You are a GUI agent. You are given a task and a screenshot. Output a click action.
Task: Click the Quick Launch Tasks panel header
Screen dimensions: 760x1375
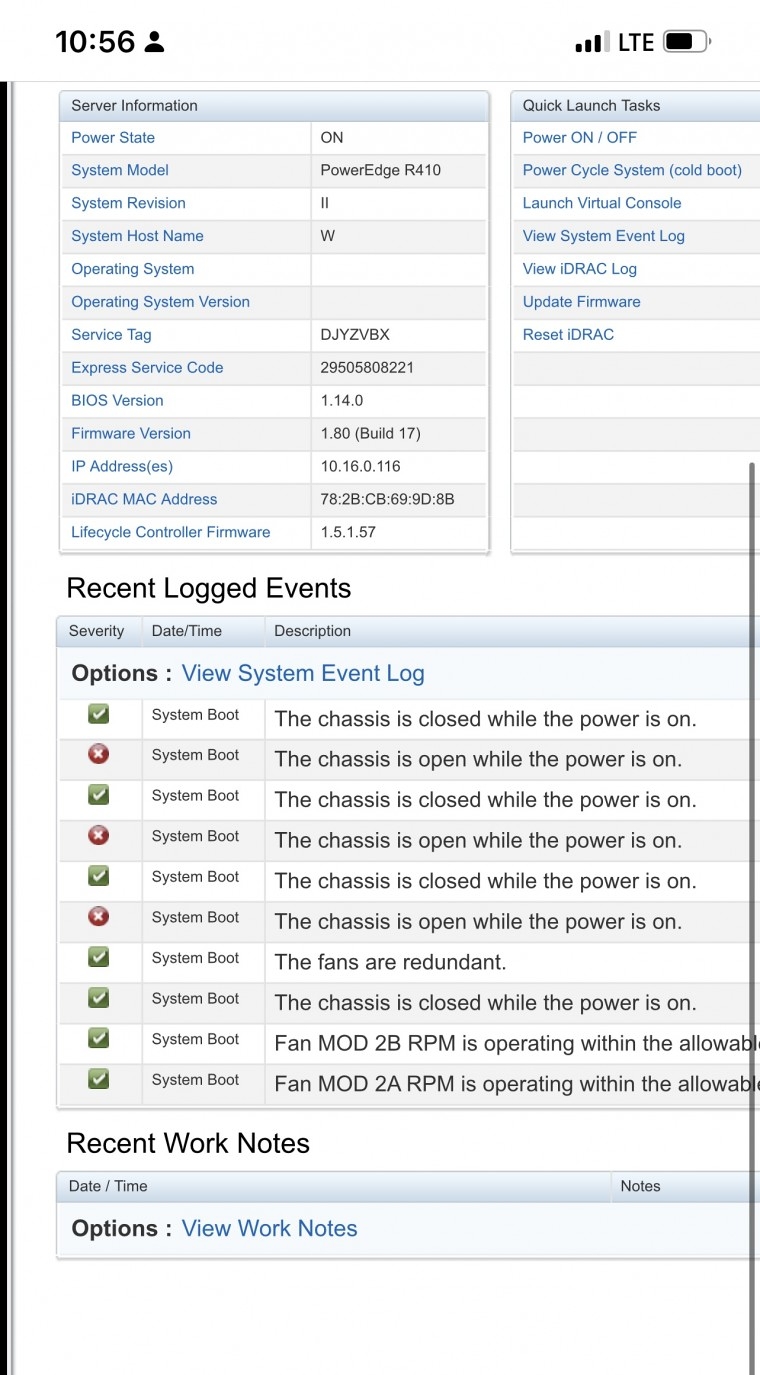tap(636, 105)
